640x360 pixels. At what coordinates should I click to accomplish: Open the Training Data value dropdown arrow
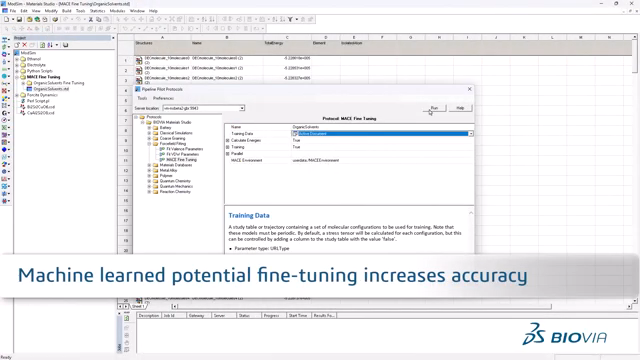tap(471, 134)
